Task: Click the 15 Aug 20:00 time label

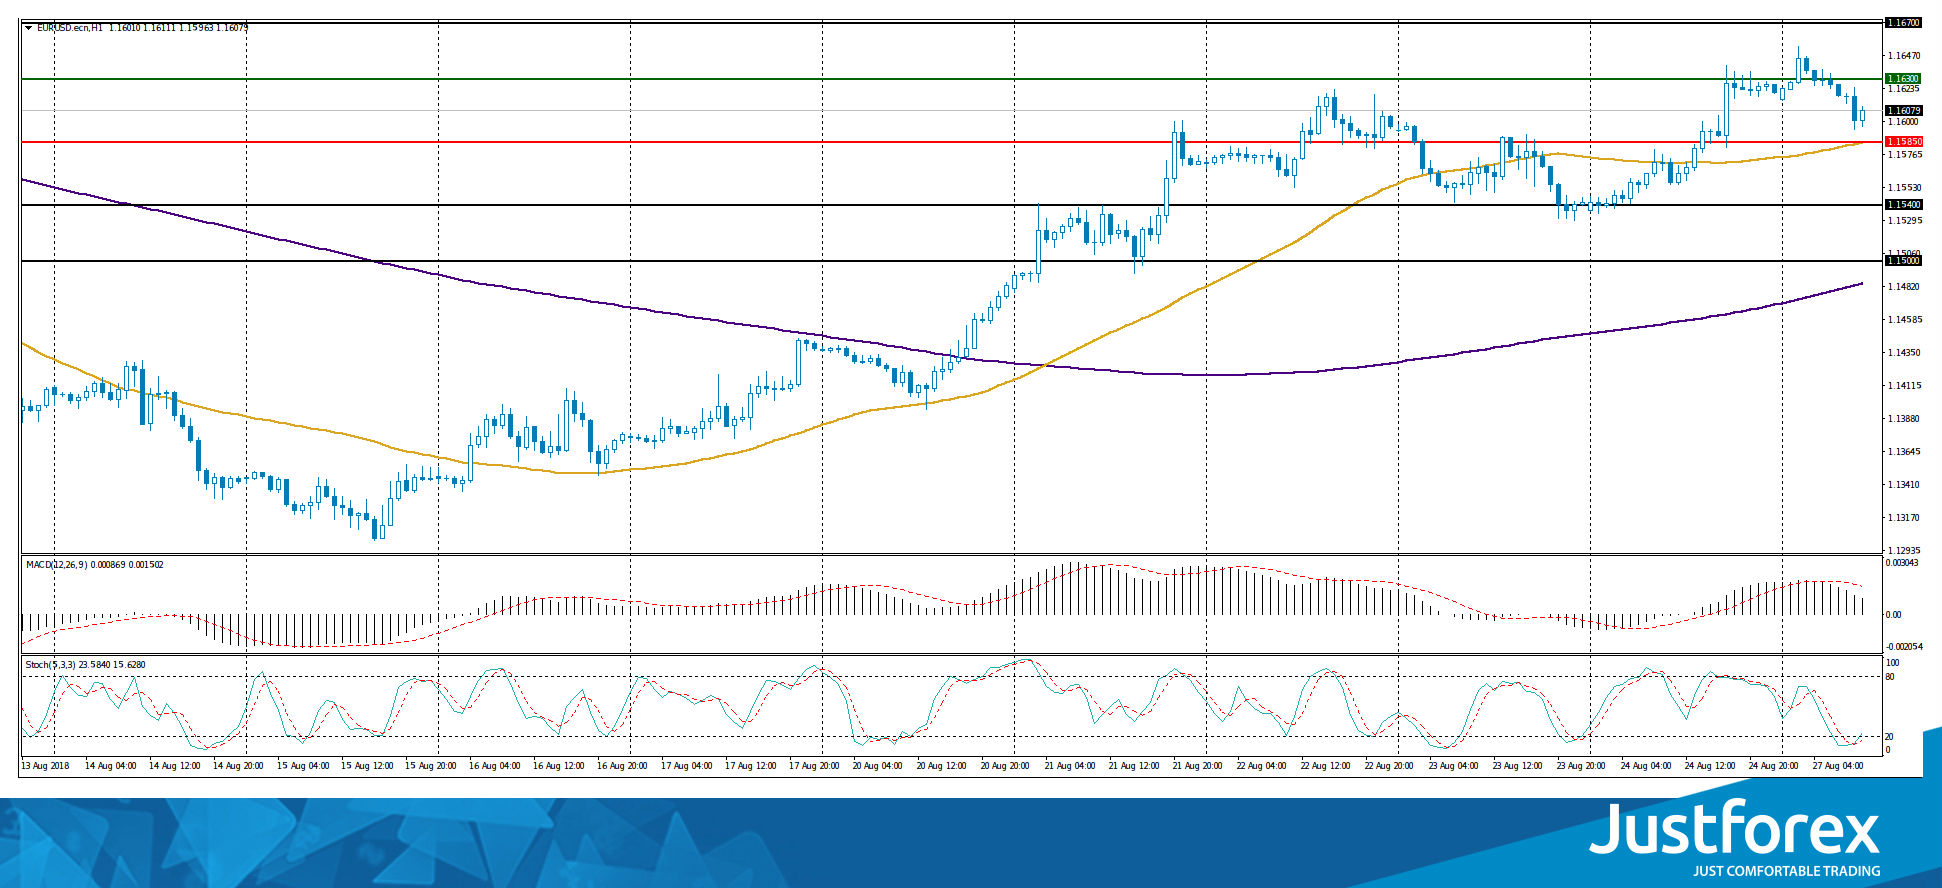Action: click(431, 766)
